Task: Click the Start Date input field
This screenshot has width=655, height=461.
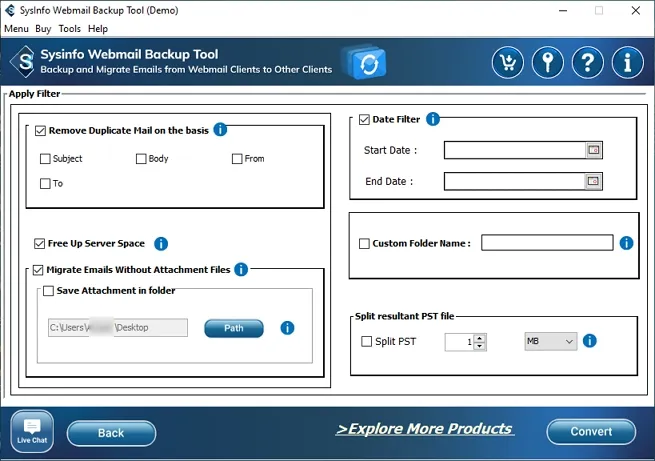Action: click(x=515, y=150)
